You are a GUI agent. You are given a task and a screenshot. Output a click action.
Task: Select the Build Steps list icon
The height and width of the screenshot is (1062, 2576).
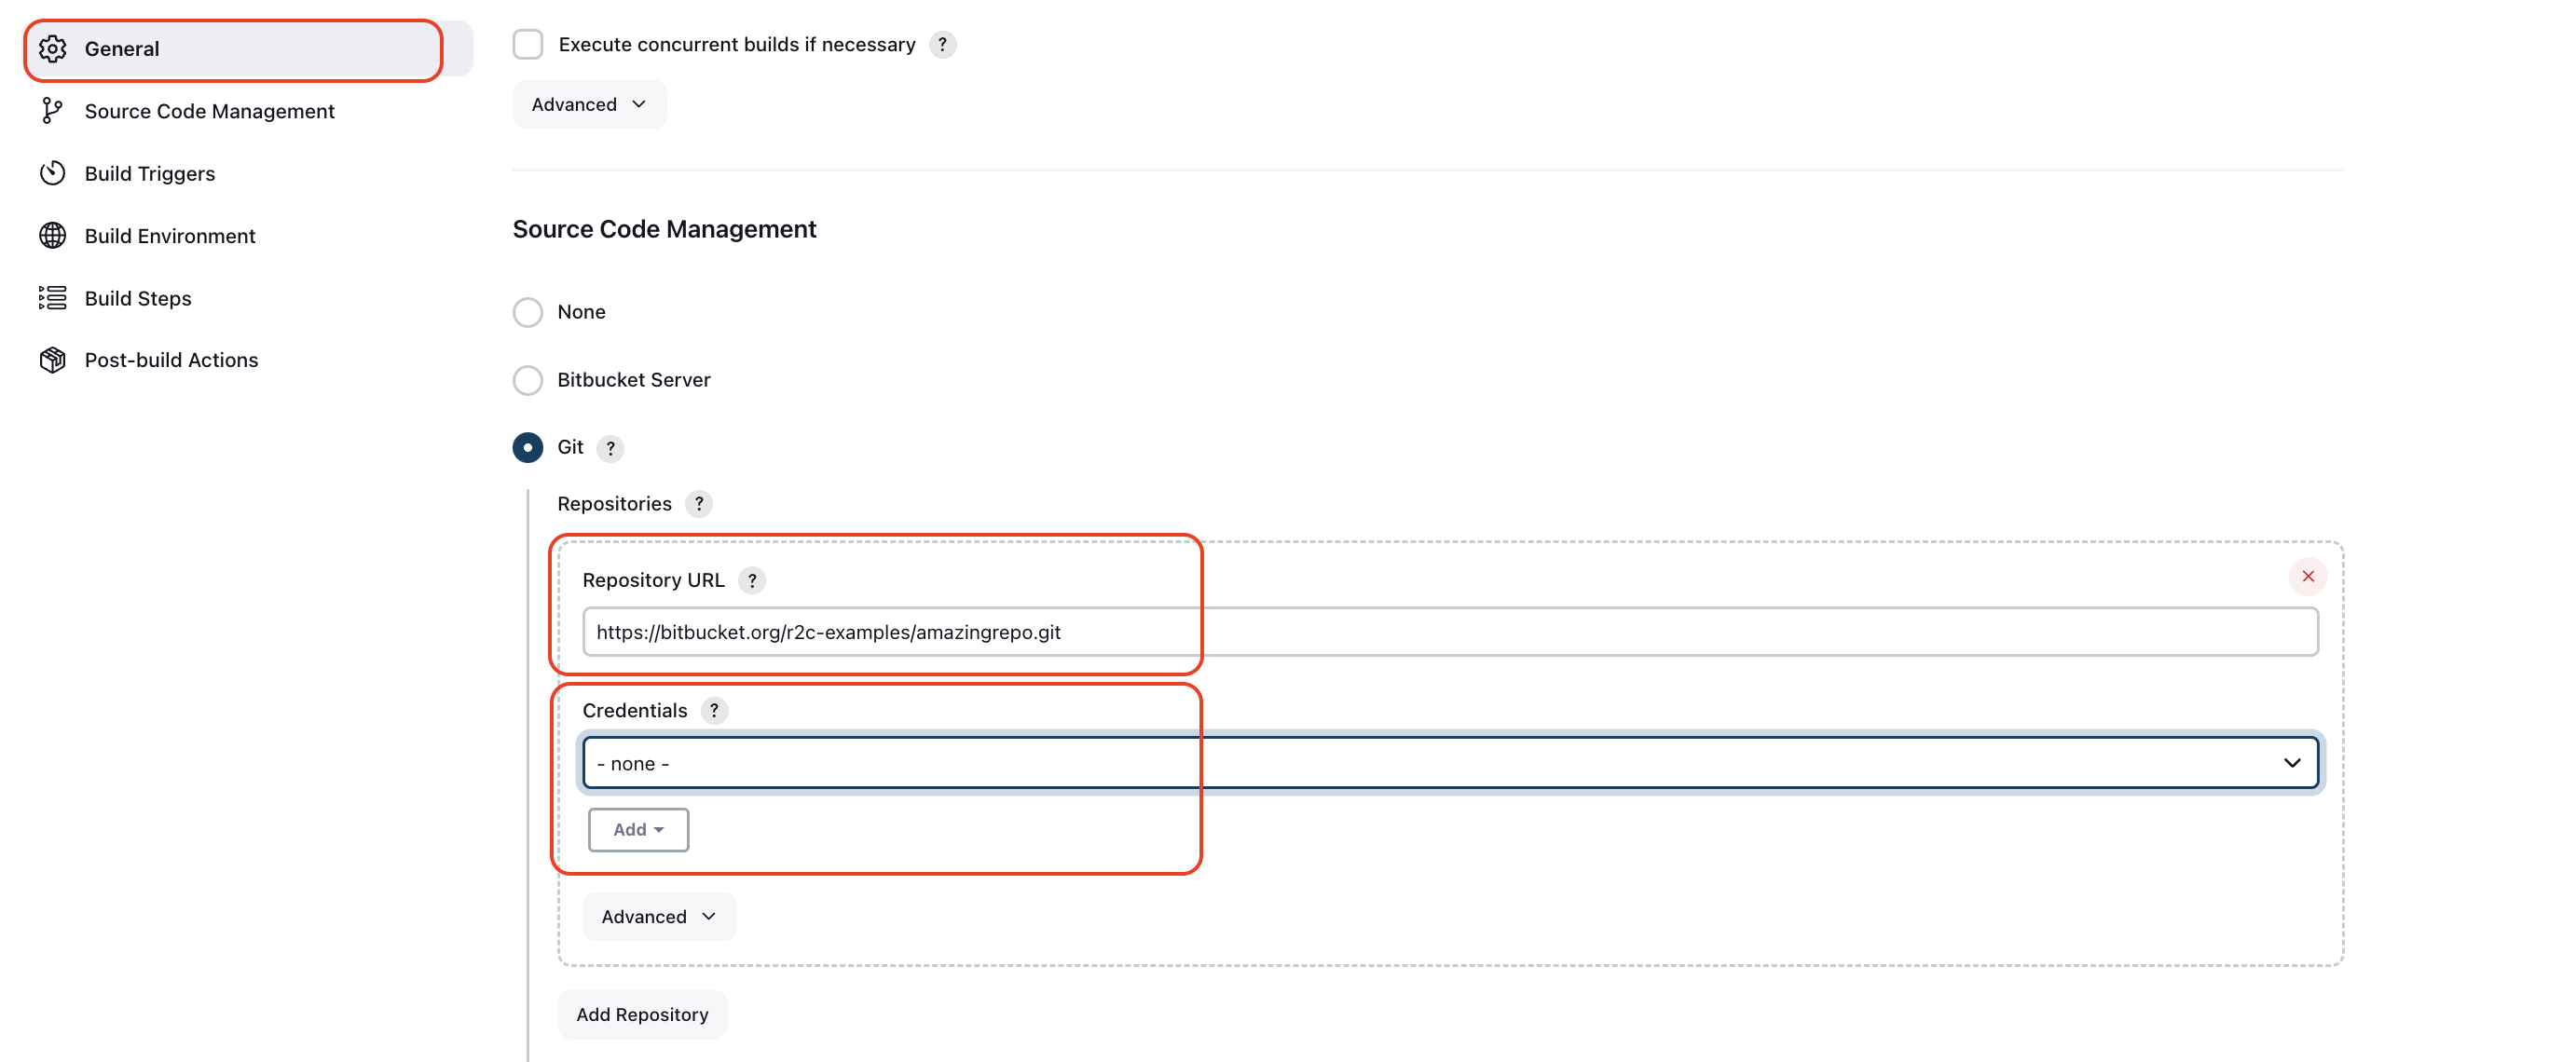pos(53,297)
